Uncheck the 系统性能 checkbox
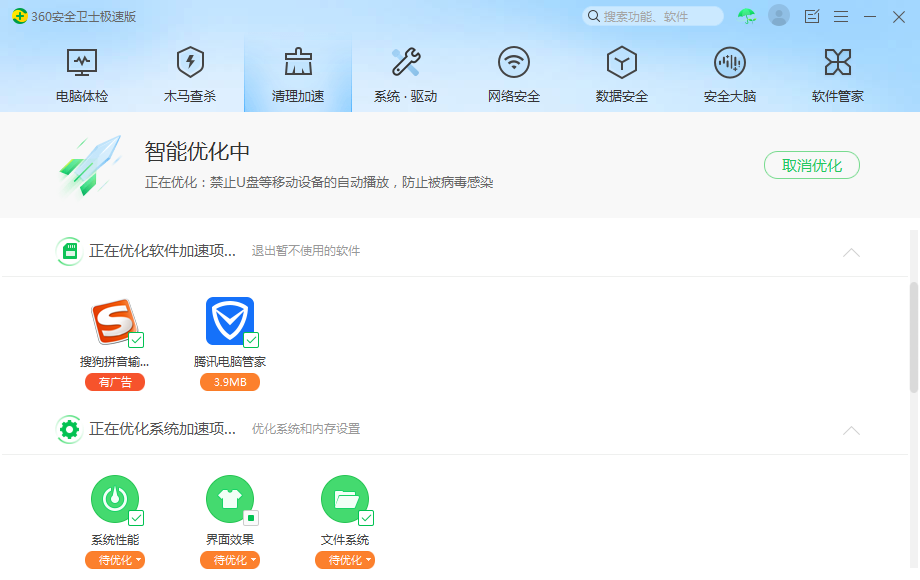 (136, 518)
